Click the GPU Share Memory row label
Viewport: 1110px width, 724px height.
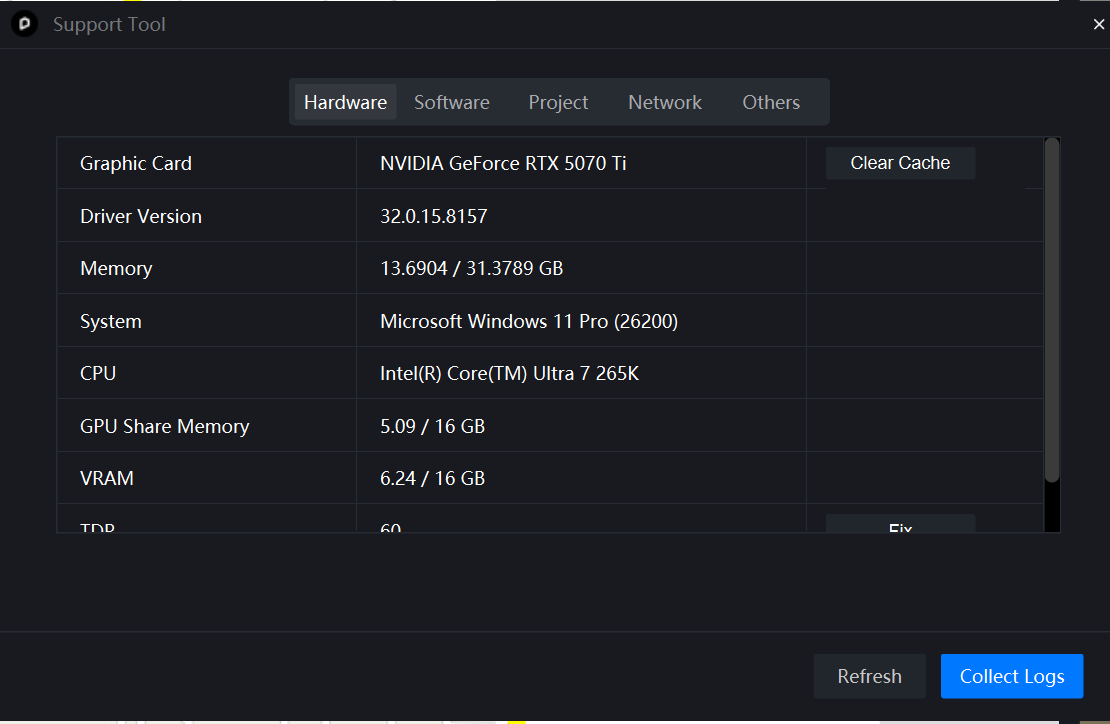point(165,426)
